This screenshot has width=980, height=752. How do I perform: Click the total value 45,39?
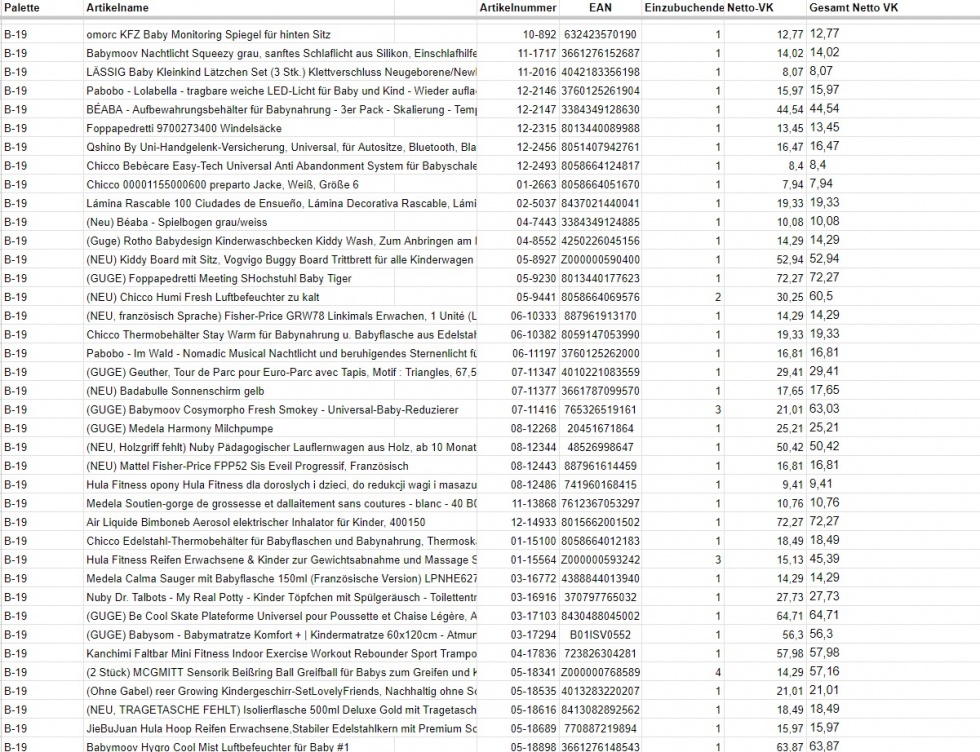point(824,559)
